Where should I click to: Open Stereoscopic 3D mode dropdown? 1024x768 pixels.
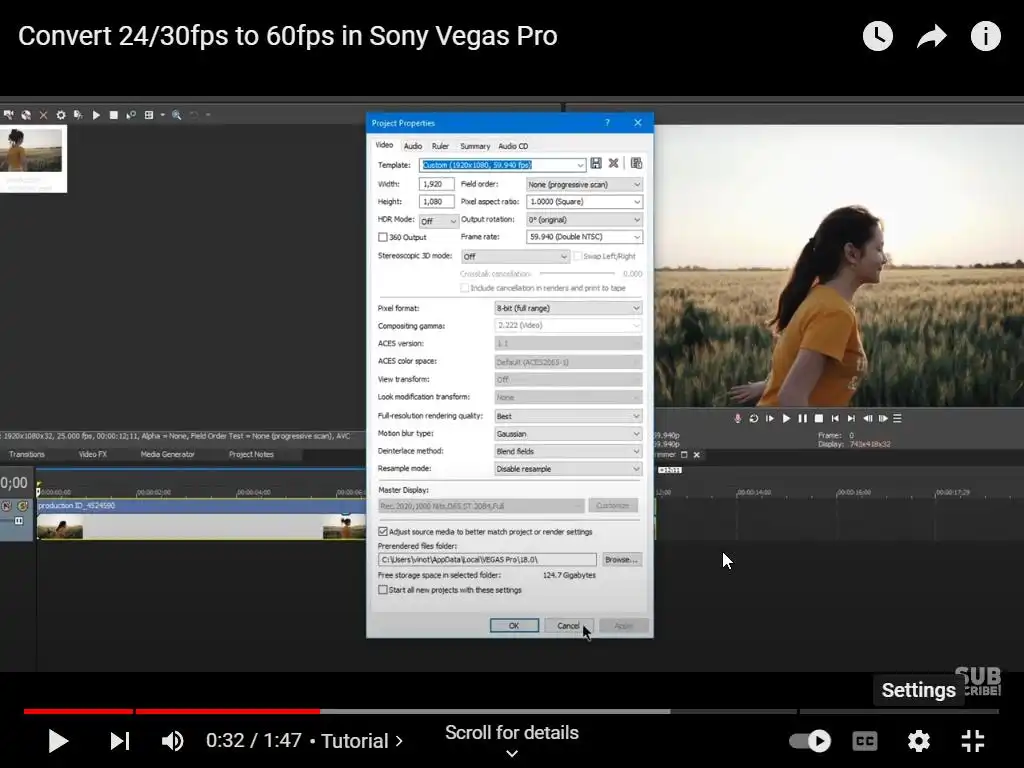[x=515, y=257]
